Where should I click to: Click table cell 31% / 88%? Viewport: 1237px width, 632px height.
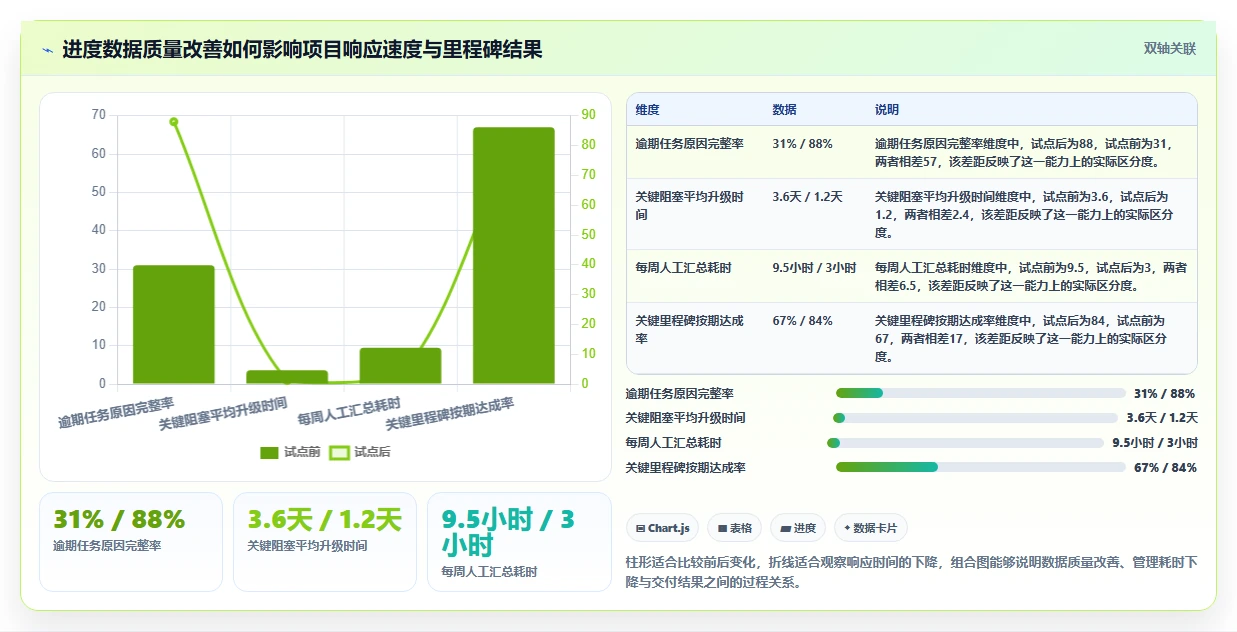802,144
